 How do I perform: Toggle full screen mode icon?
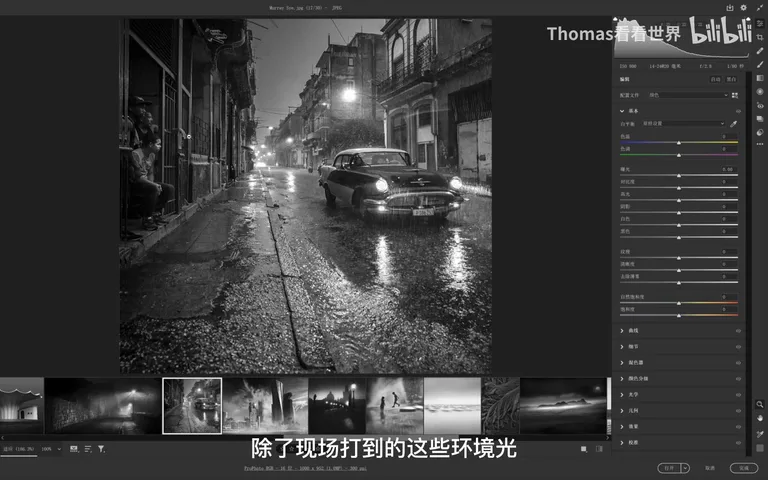click(759, 8)
